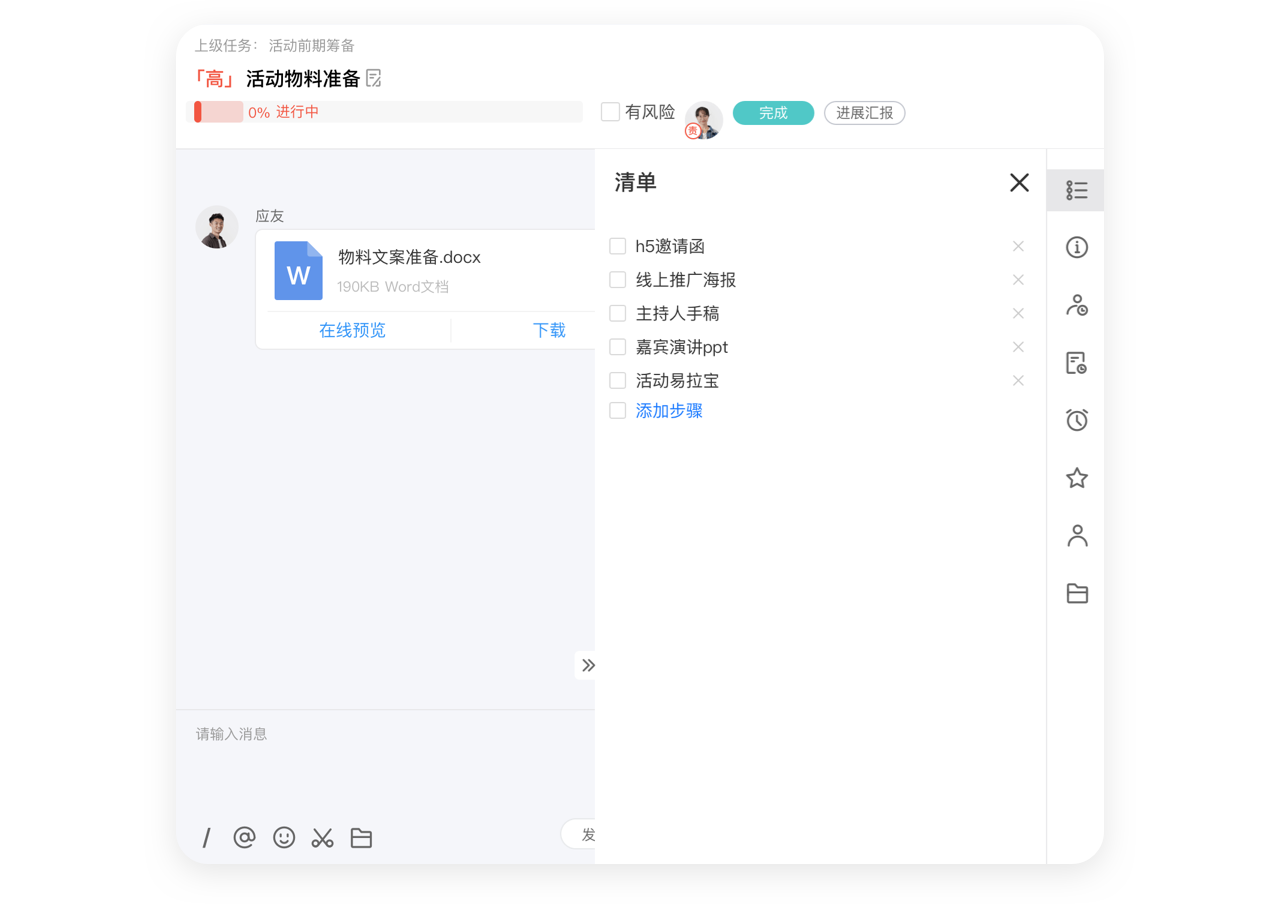The width and height of the screenshot is (1280, 904).
Task: Check off the h5邀请函 item
Action: click(x=618, y=246)
